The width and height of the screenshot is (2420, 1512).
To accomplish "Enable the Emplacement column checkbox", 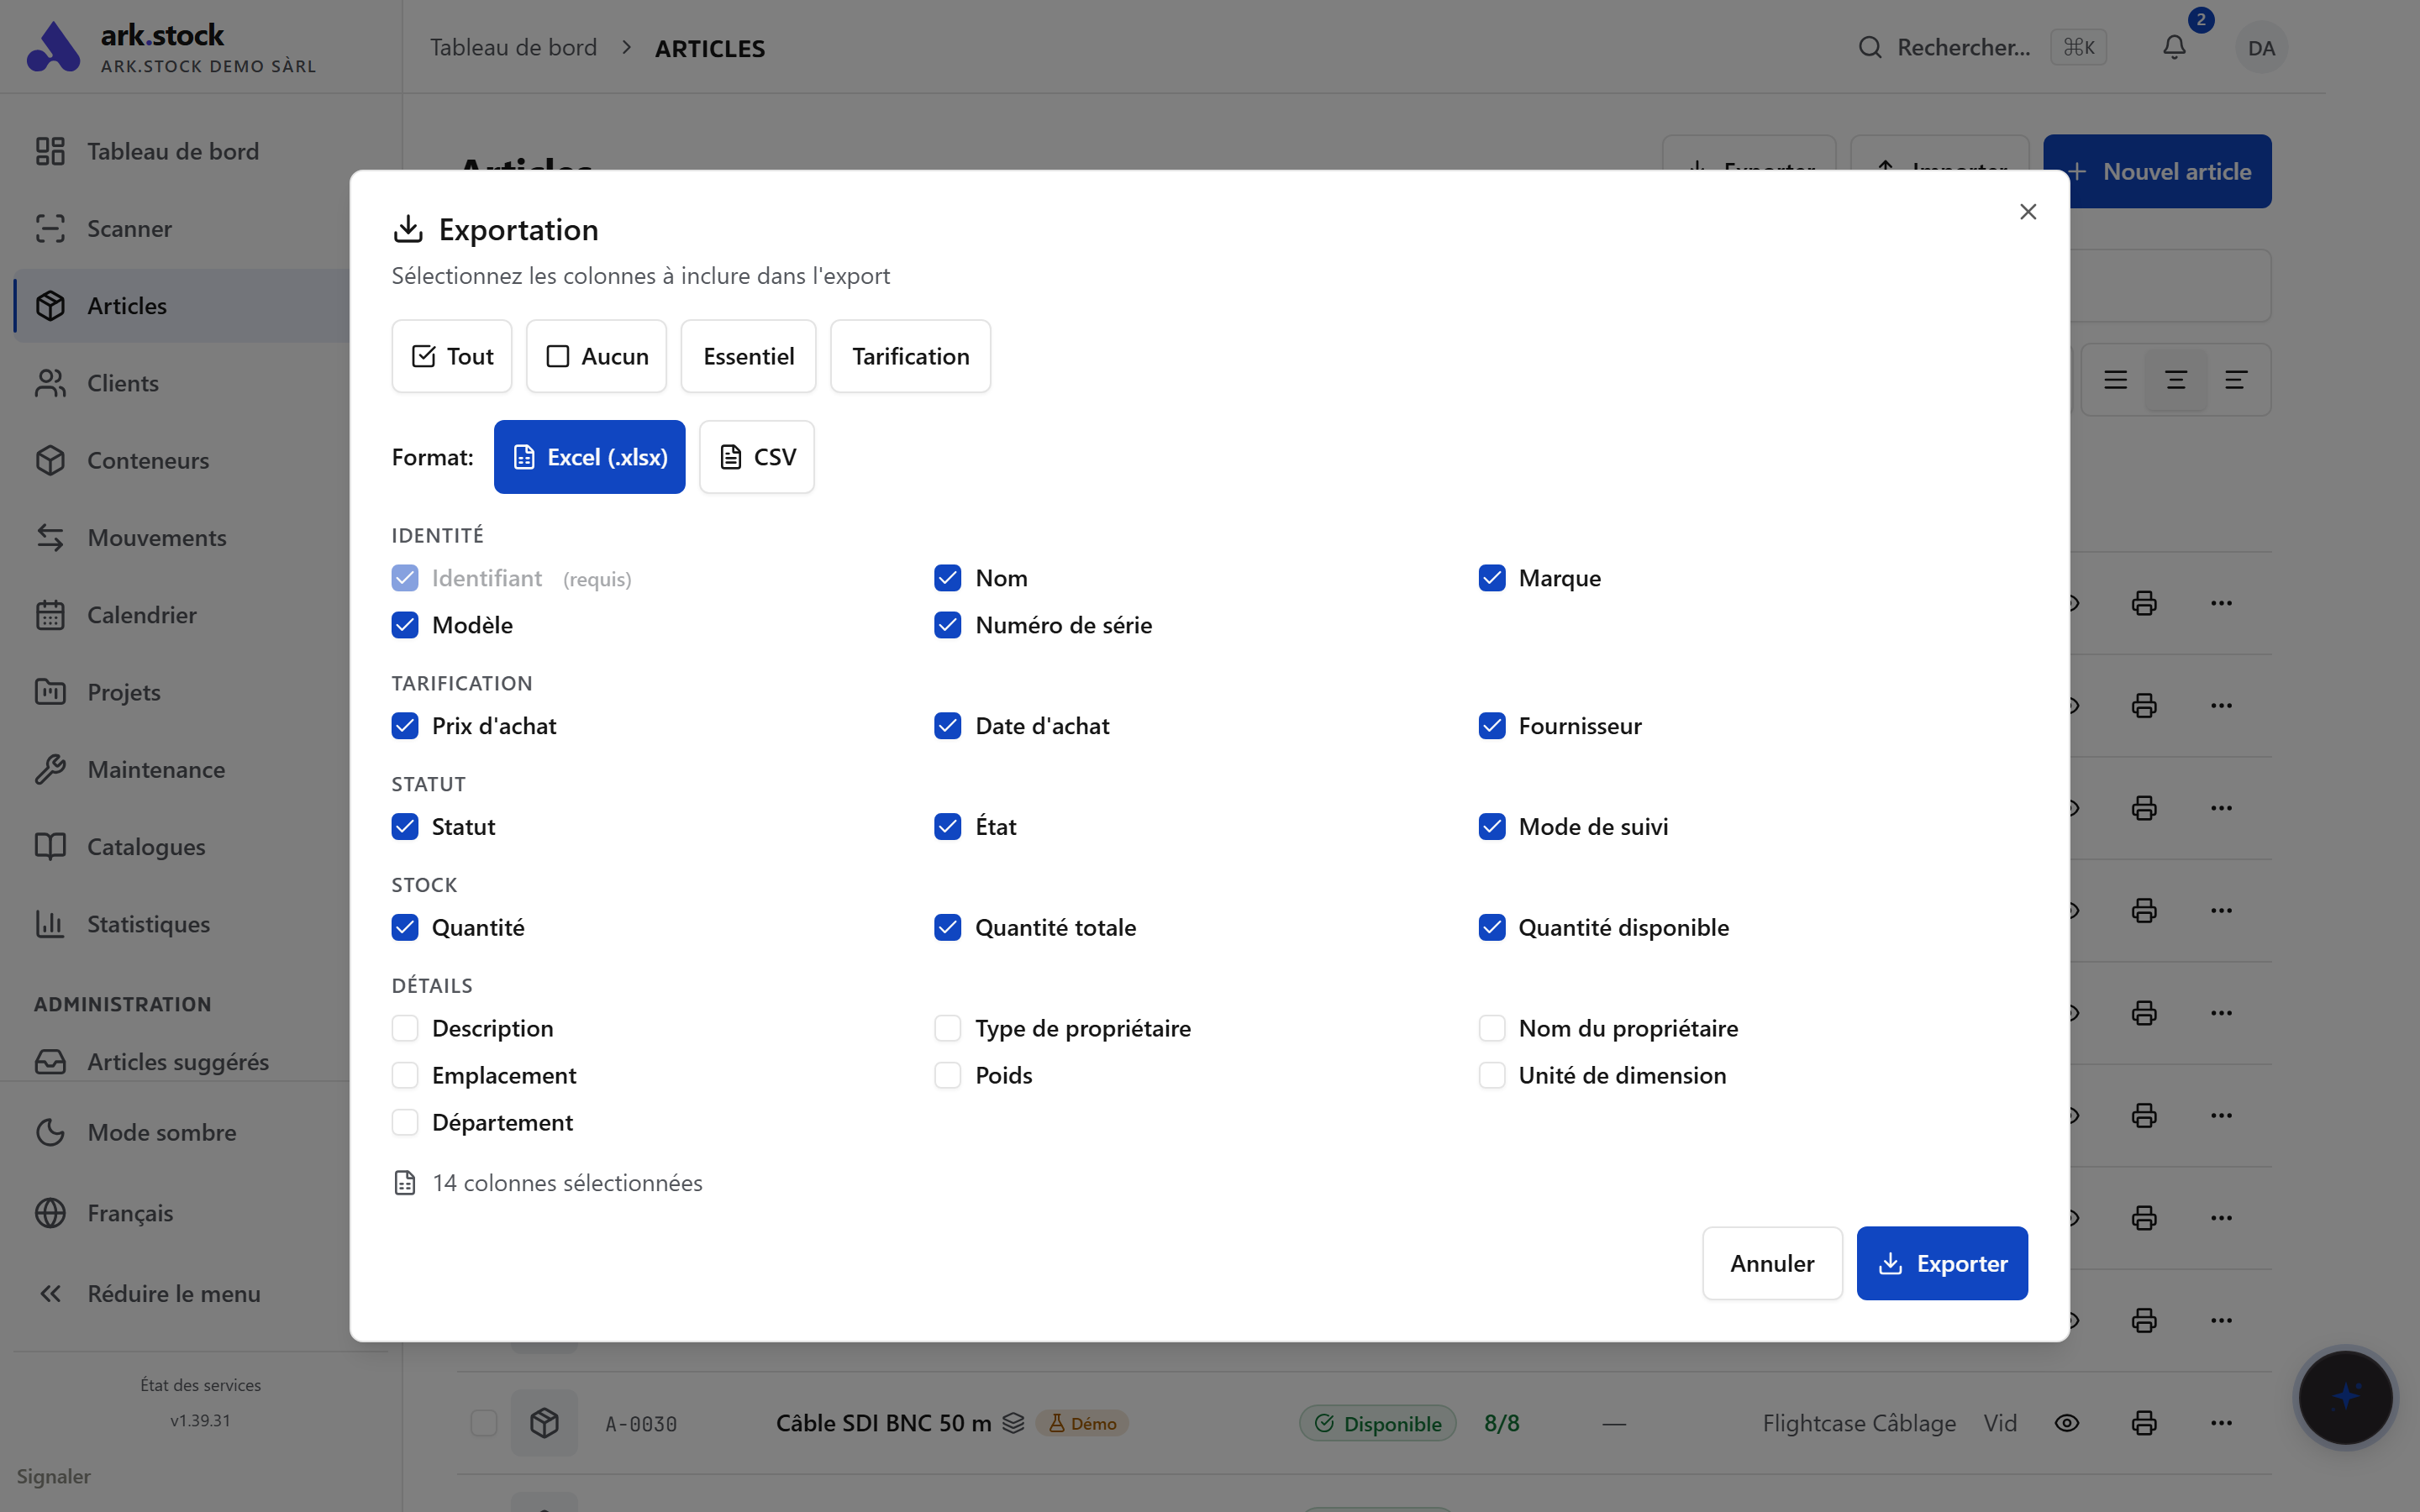I will tap(404, 1075).
